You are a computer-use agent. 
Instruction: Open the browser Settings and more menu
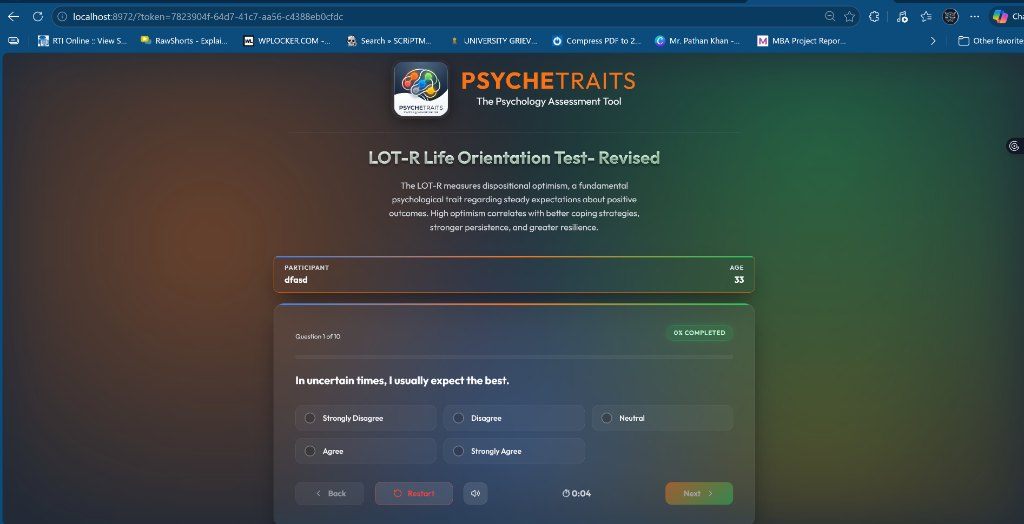[x=974, y=17]
